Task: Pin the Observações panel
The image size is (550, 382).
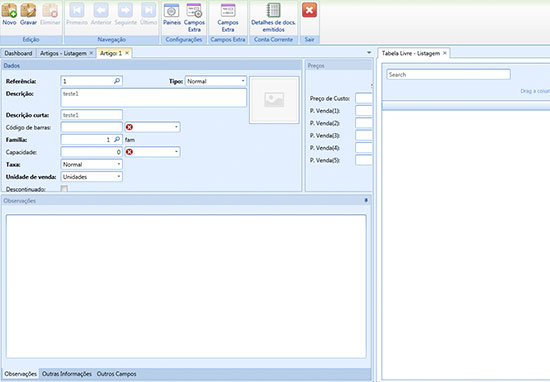Action: pyautogui.click(x=366, y=201)
